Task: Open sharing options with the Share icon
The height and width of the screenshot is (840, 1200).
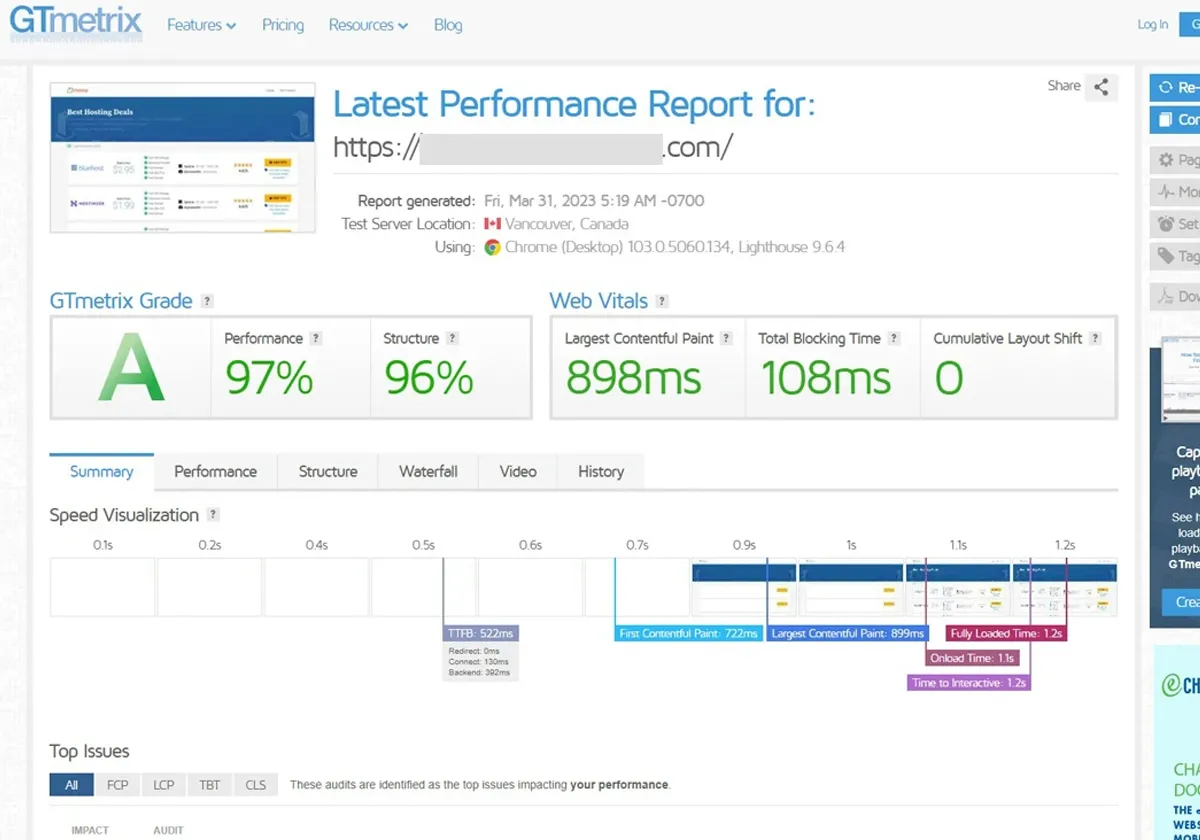Action: [x=1101, y=87]
